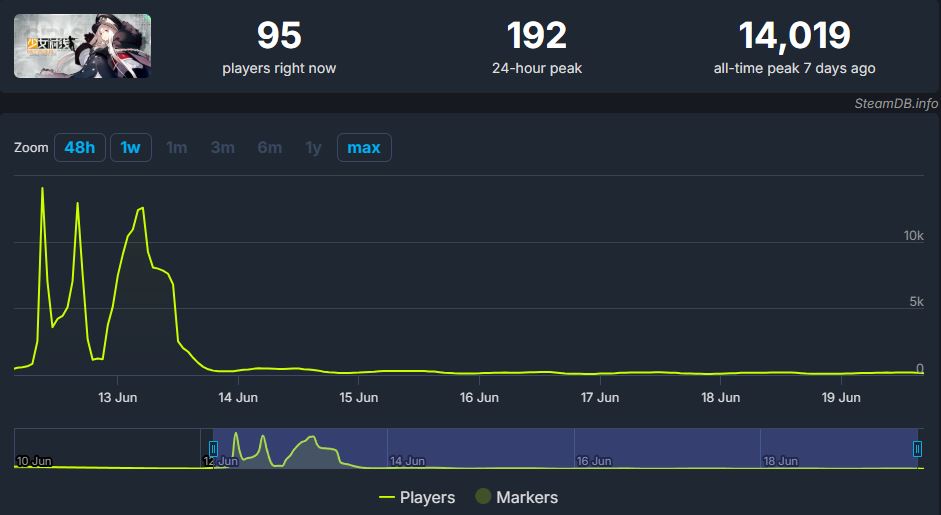This screenshot has height=515, width=941.
Task: Click the SteamDB.info credit text
Action: pyautogui.click(x=896, y=103)
